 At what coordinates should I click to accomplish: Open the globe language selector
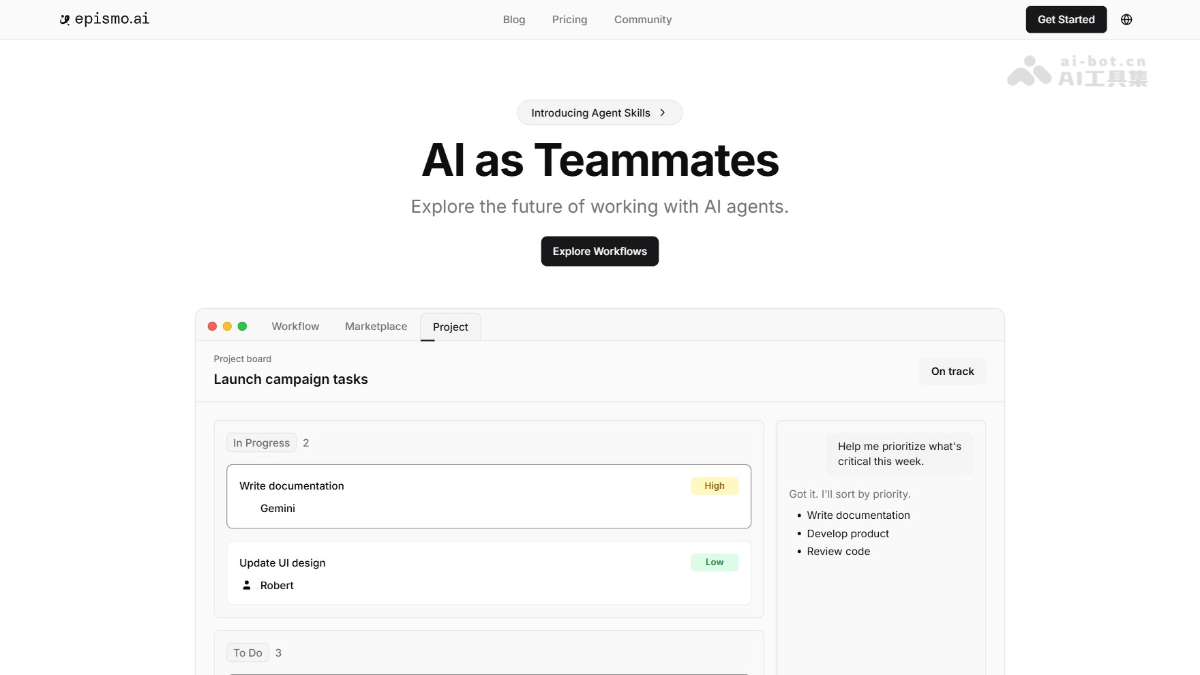[1126, 20]
